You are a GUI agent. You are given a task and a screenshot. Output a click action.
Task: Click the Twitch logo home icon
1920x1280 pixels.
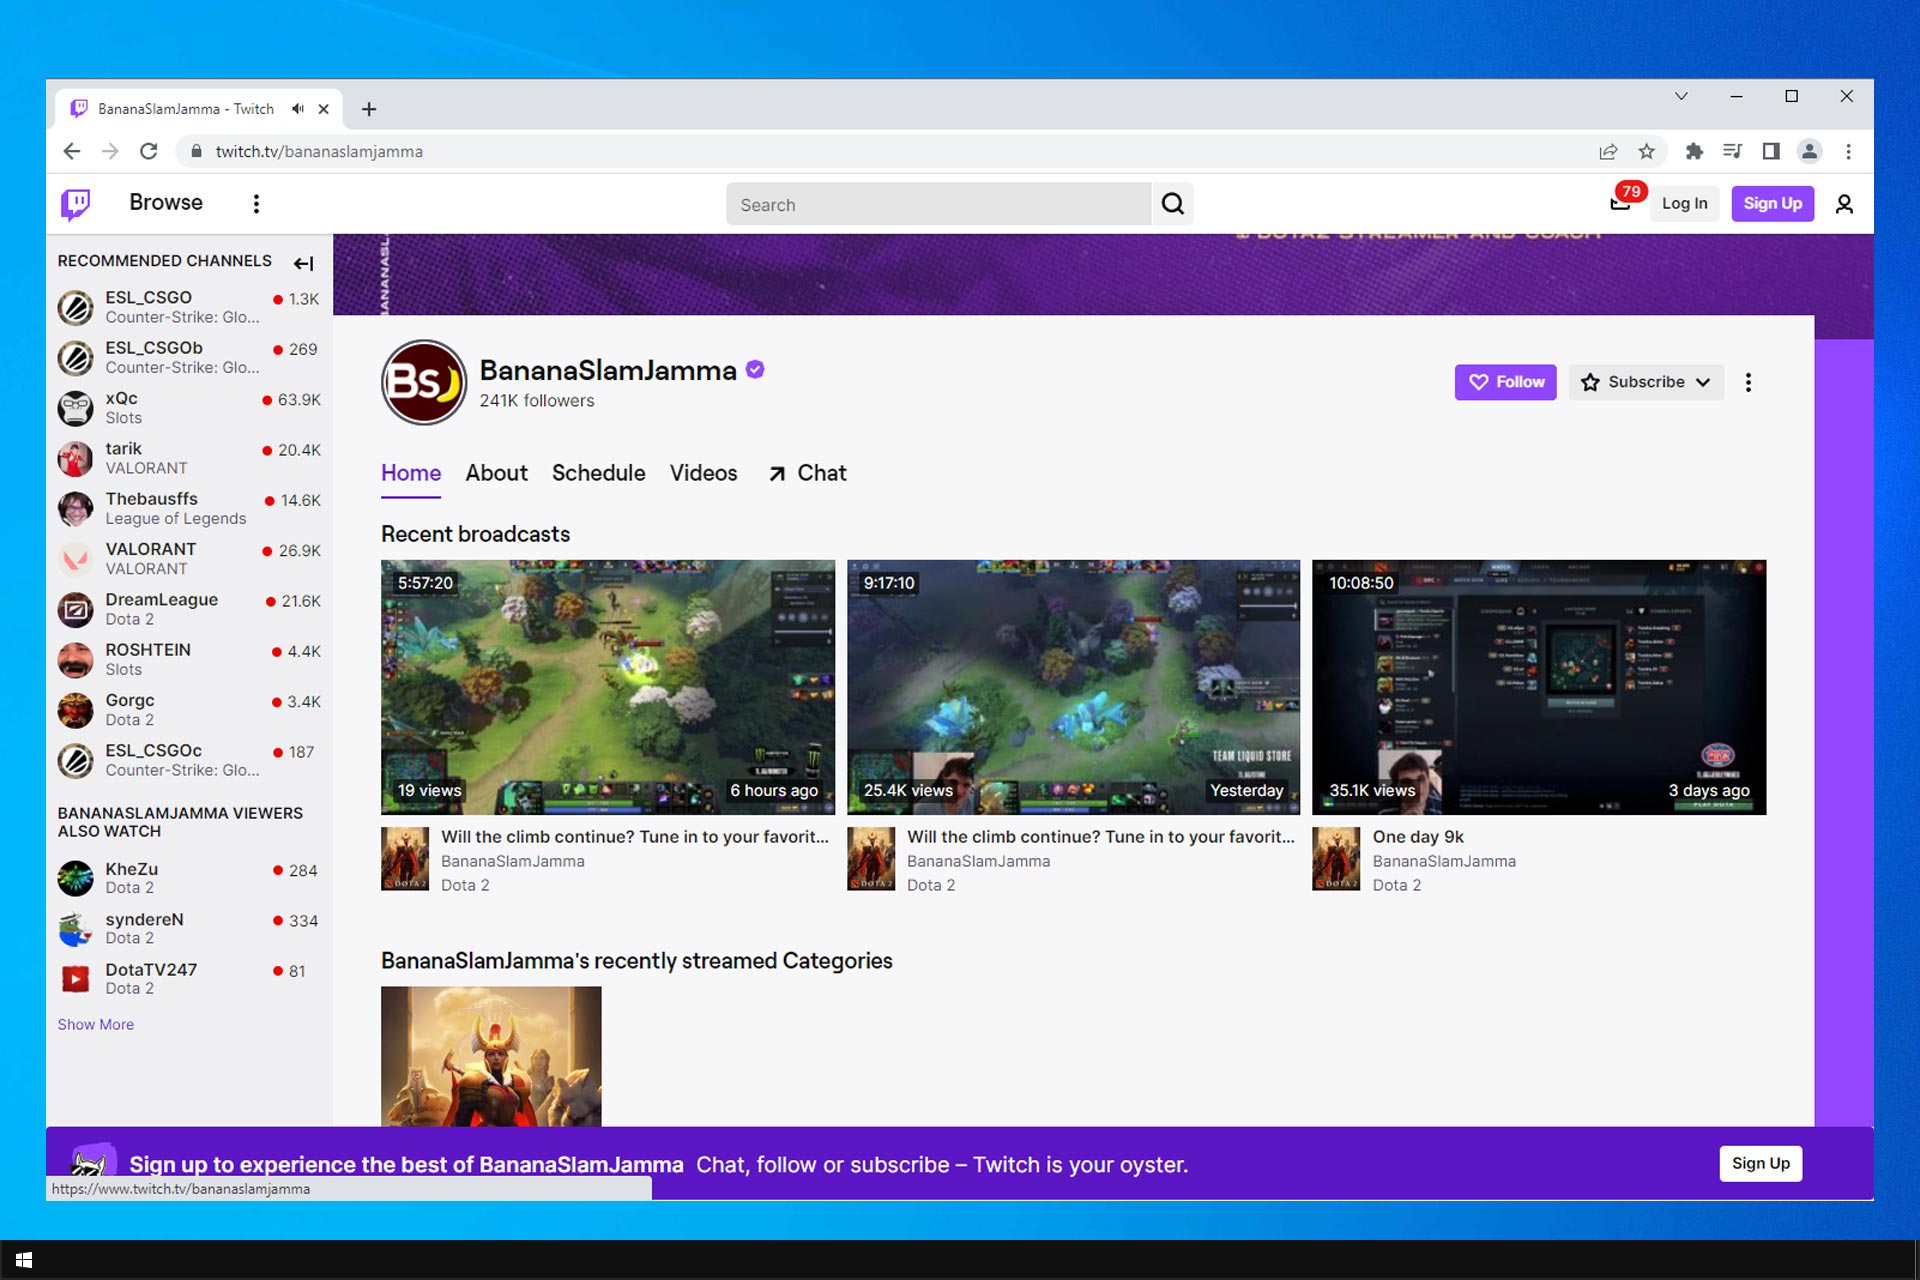tap(75, 204)
